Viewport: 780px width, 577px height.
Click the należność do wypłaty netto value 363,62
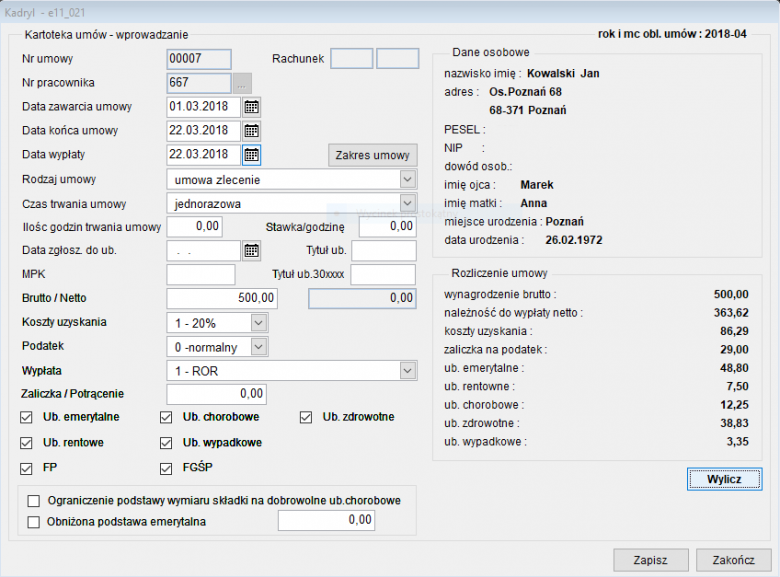(x=731, y=313)
